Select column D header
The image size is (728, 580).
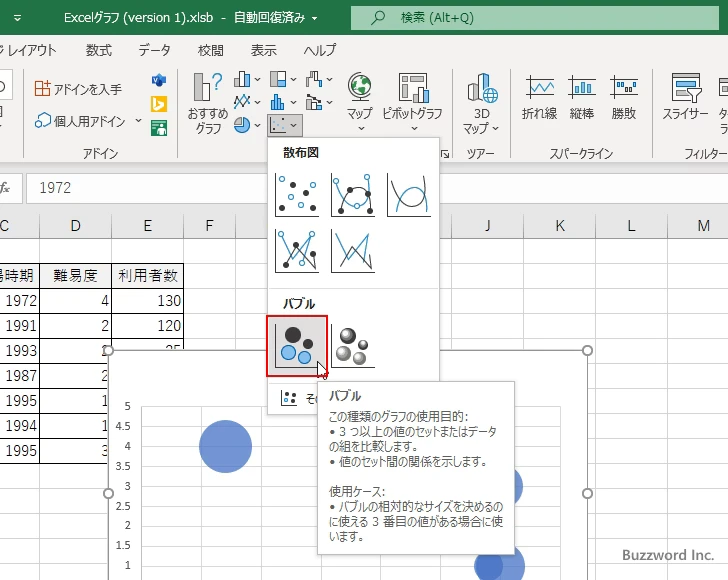pos(75,226)
